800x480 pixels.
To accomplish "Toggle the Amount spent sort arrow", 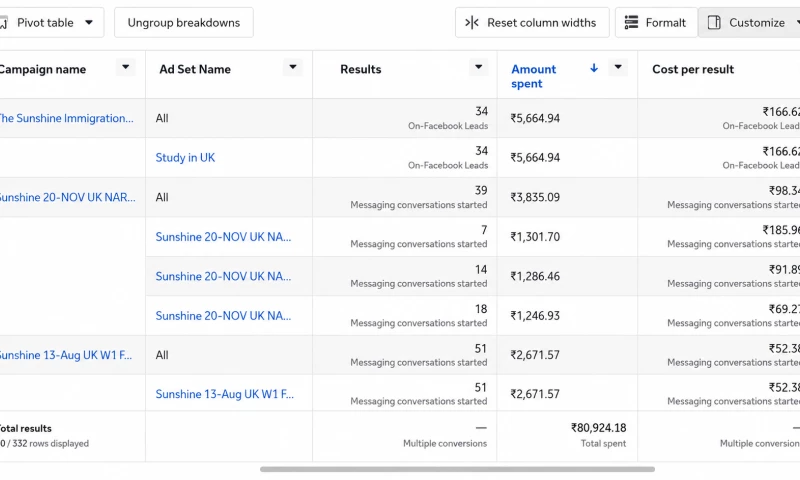I will pos(594,68).
